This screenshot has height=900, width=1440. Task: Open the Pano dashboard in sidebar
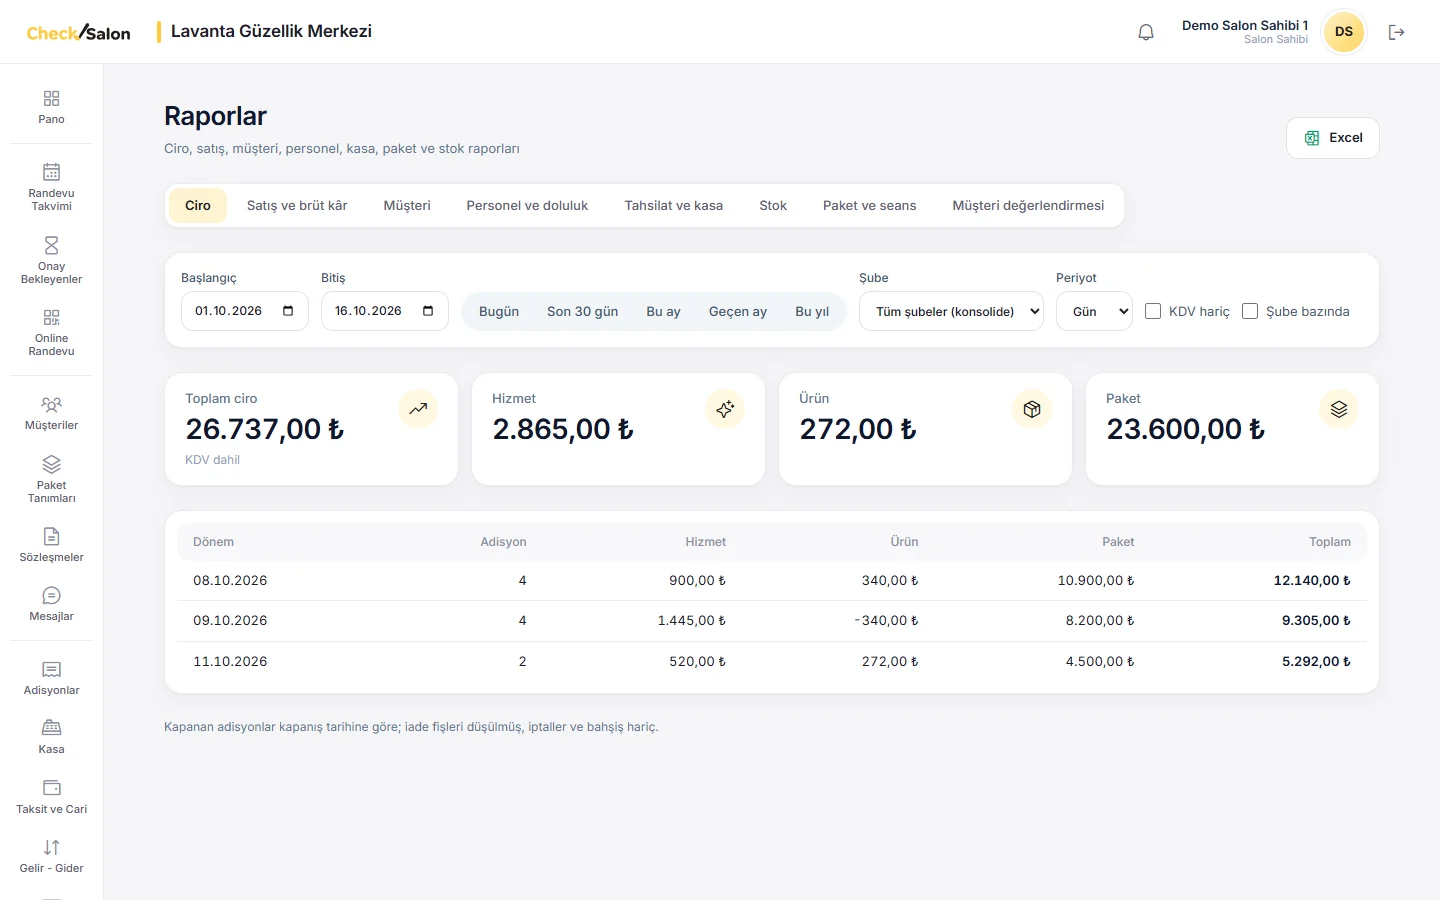pyautogui.click(x=51, y=107)
